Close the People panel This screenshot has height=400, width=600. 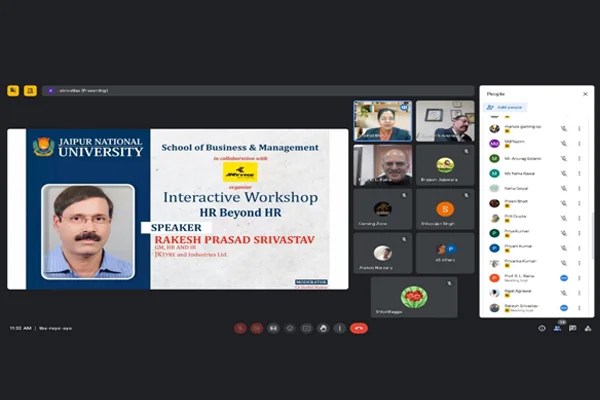click(585, 94)
